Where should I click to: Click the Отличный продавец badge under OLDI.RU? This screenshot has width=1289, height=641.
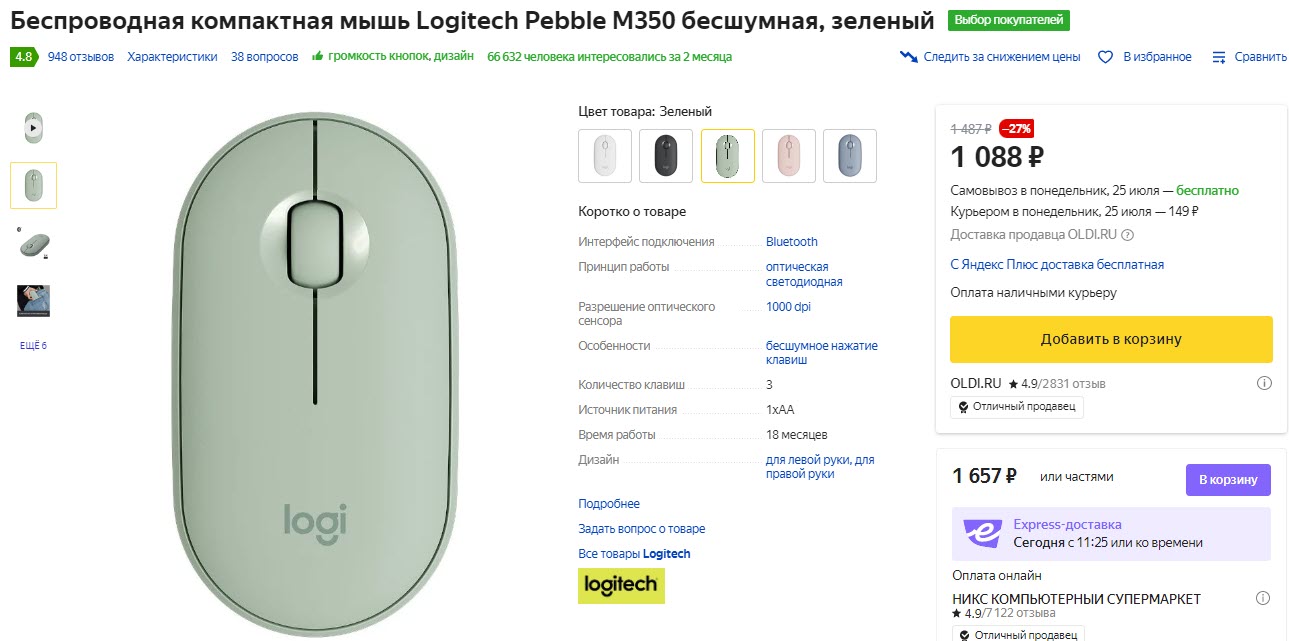[1017, 407]
